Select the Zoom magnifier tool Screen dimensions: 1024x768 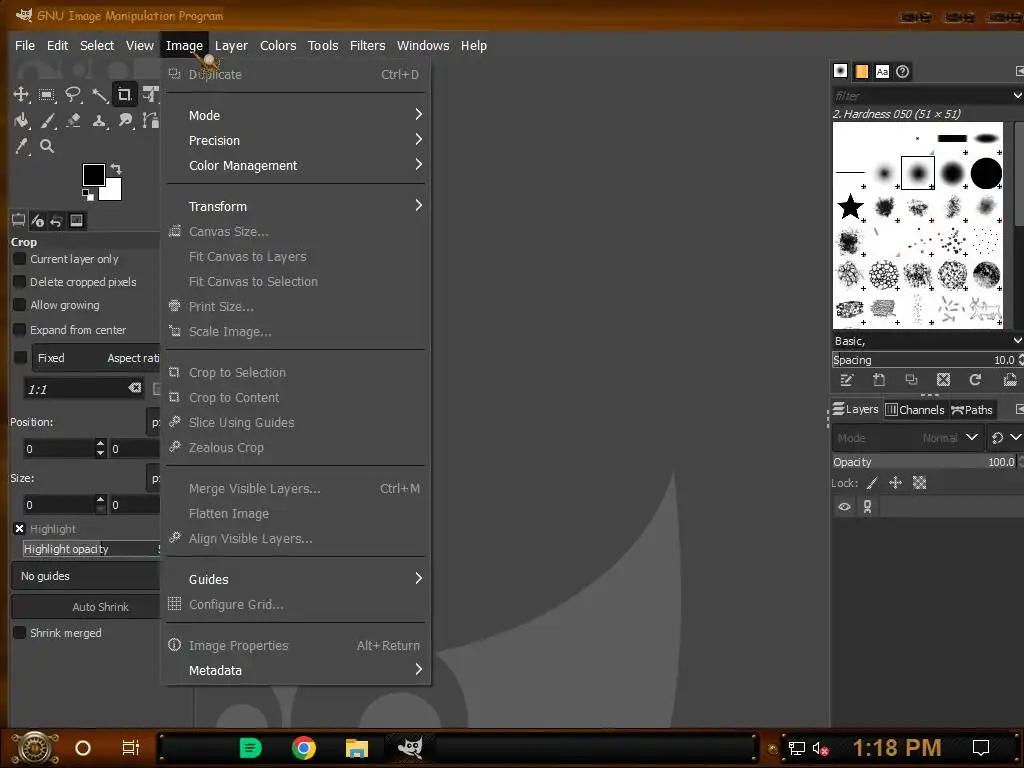tap(47, 146)
